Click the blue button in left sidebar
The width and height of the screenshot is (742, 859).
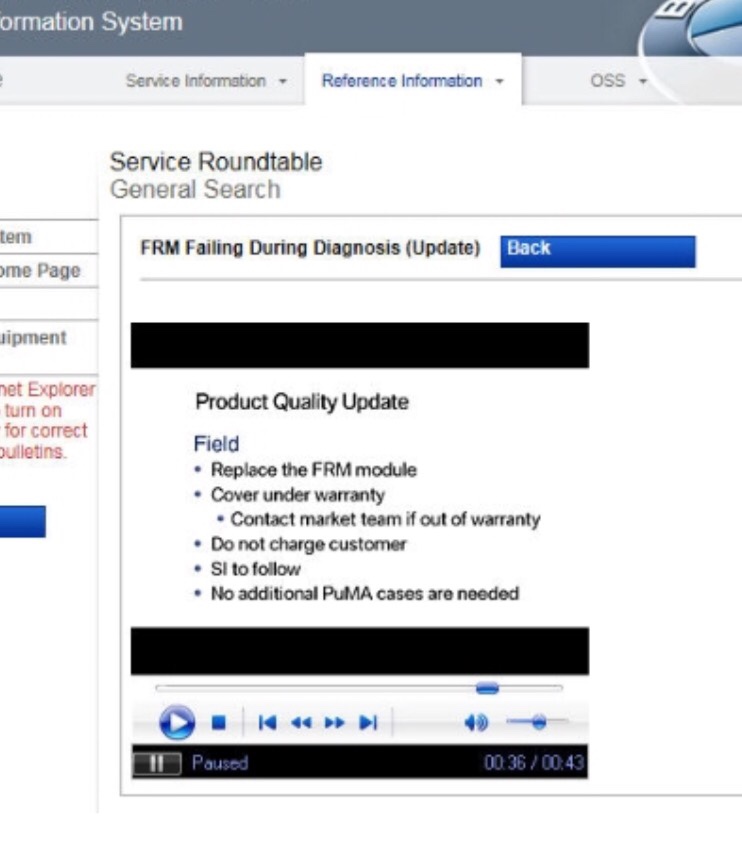(22, 521)
